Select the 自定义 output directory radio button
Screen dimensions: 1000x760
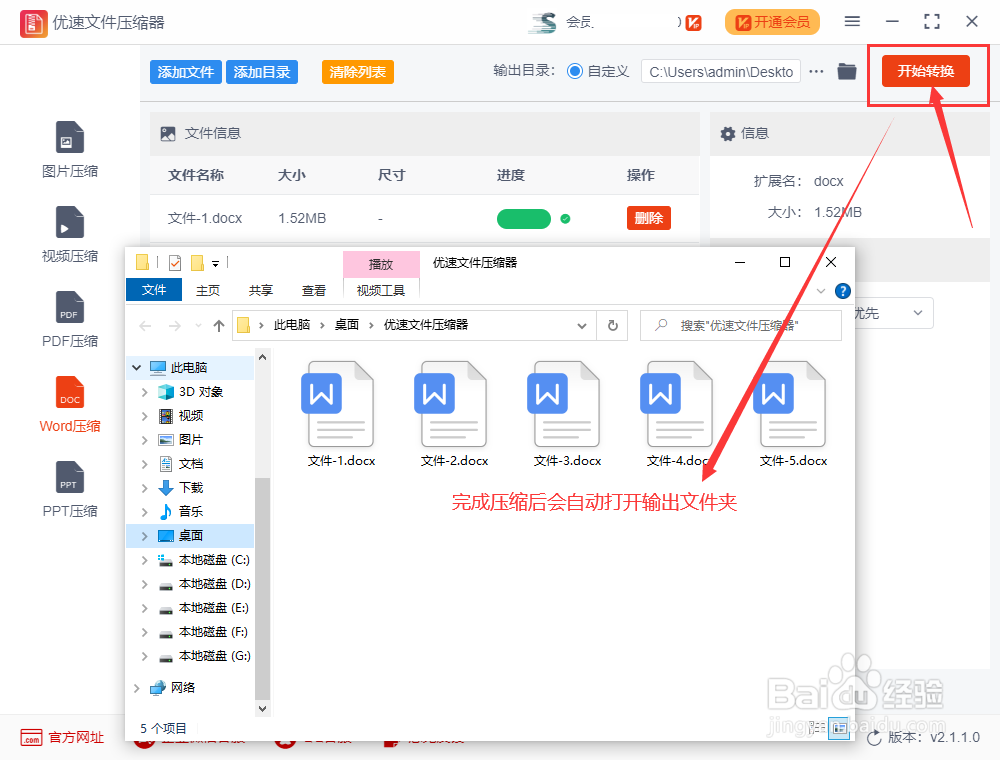click(x=575, y=71)
